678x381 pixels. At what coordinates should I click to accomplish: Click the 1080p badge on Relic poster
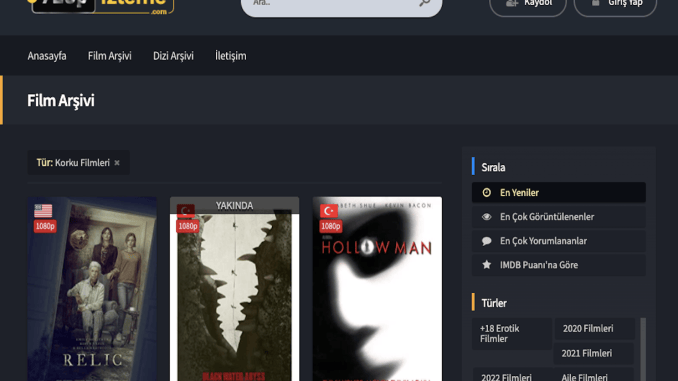[45, 226]
